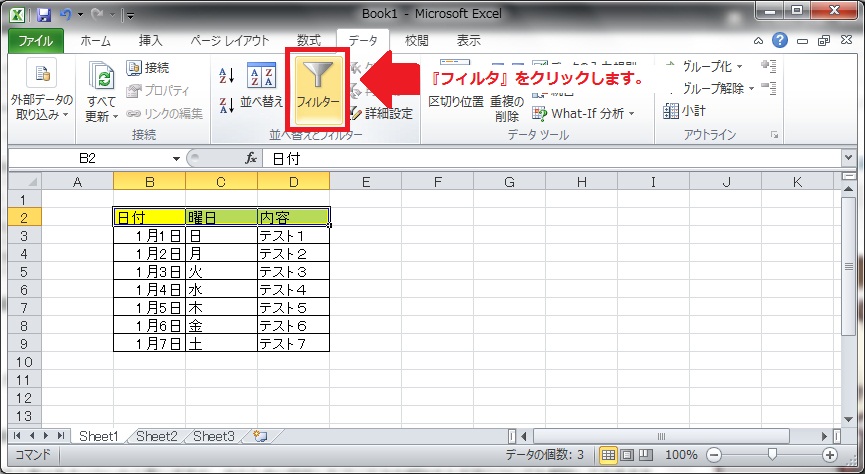Click formula bar containing 日付
The width and height of the screenshot is (865, 474).
pos(552,159)
